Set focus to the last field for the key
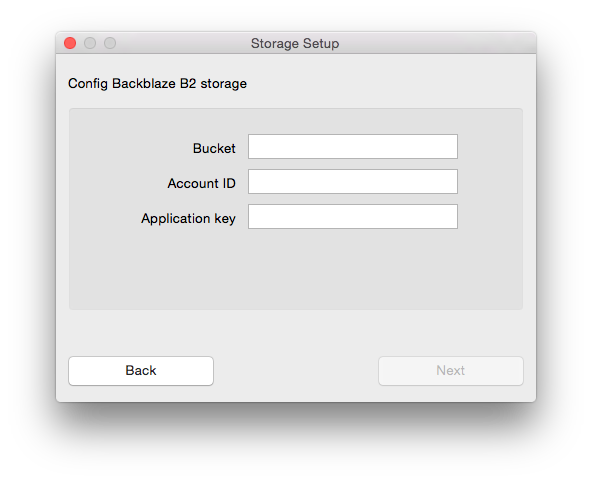 click(x=353, y=217)
